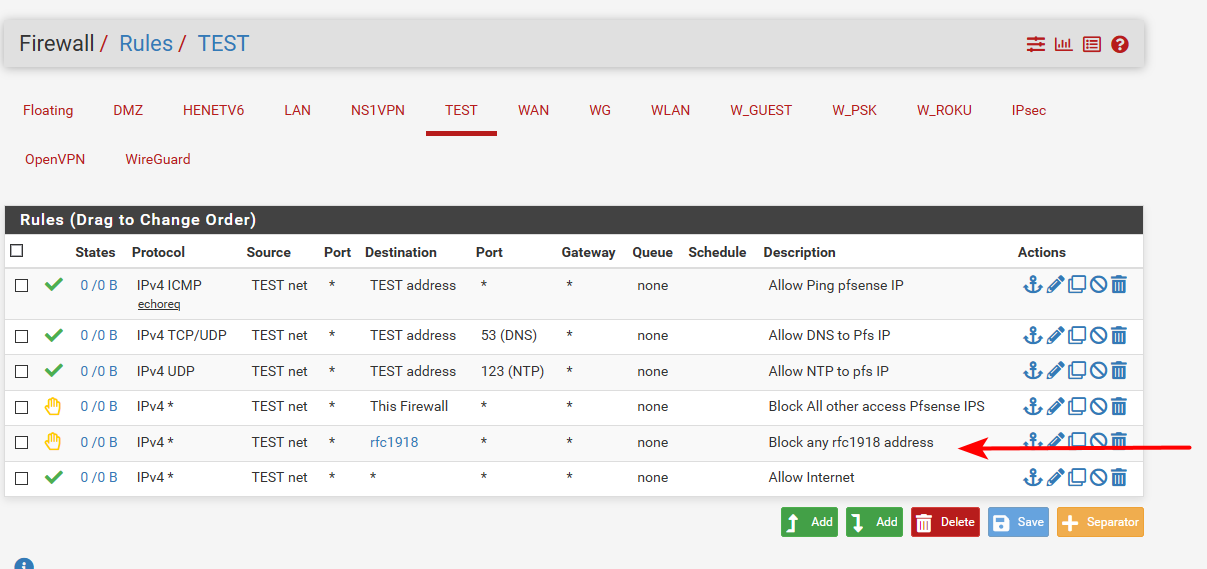Edit the Allow DNS to Pfs IP rule
Viewport: 1207px width, 569px height.
1055,335
